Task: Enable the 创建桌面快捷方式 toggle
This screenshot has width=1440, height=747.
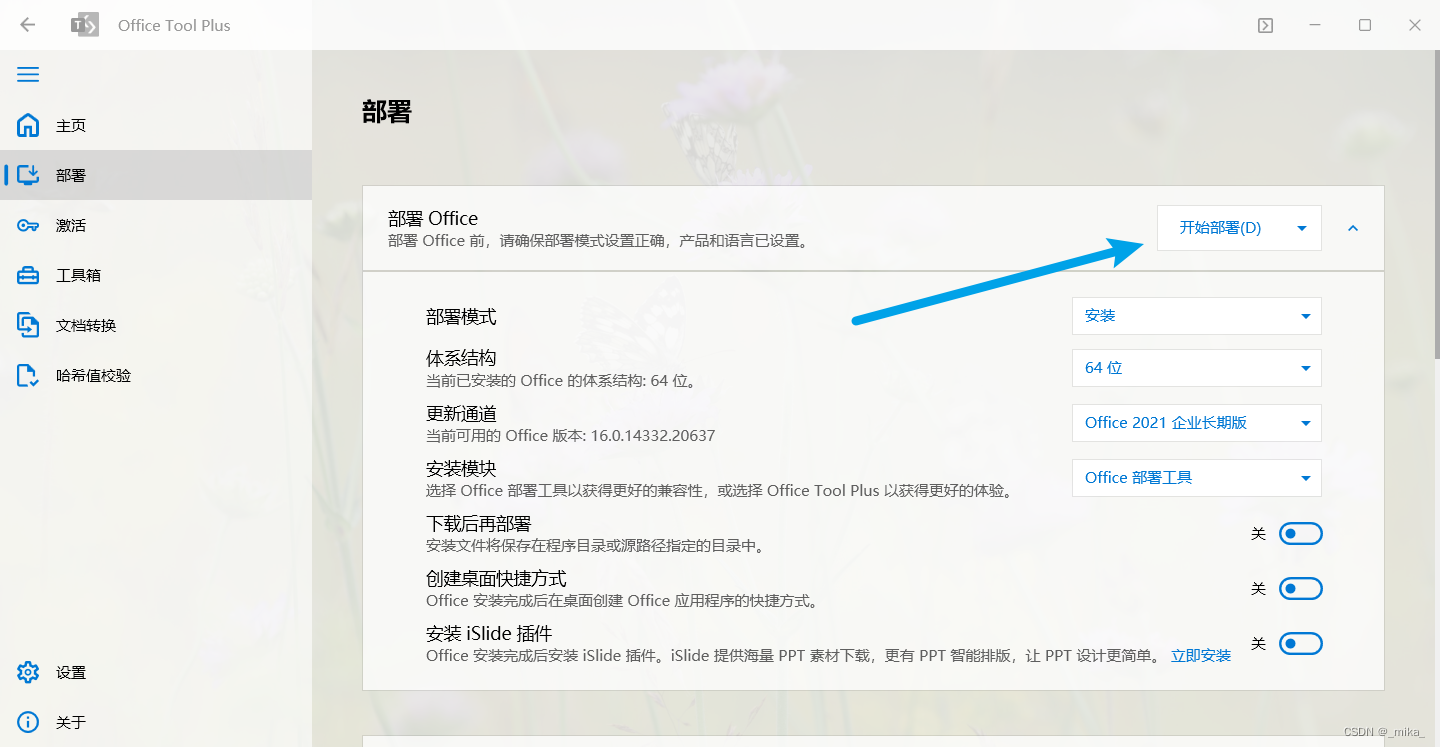Action: click(1301, 589)
